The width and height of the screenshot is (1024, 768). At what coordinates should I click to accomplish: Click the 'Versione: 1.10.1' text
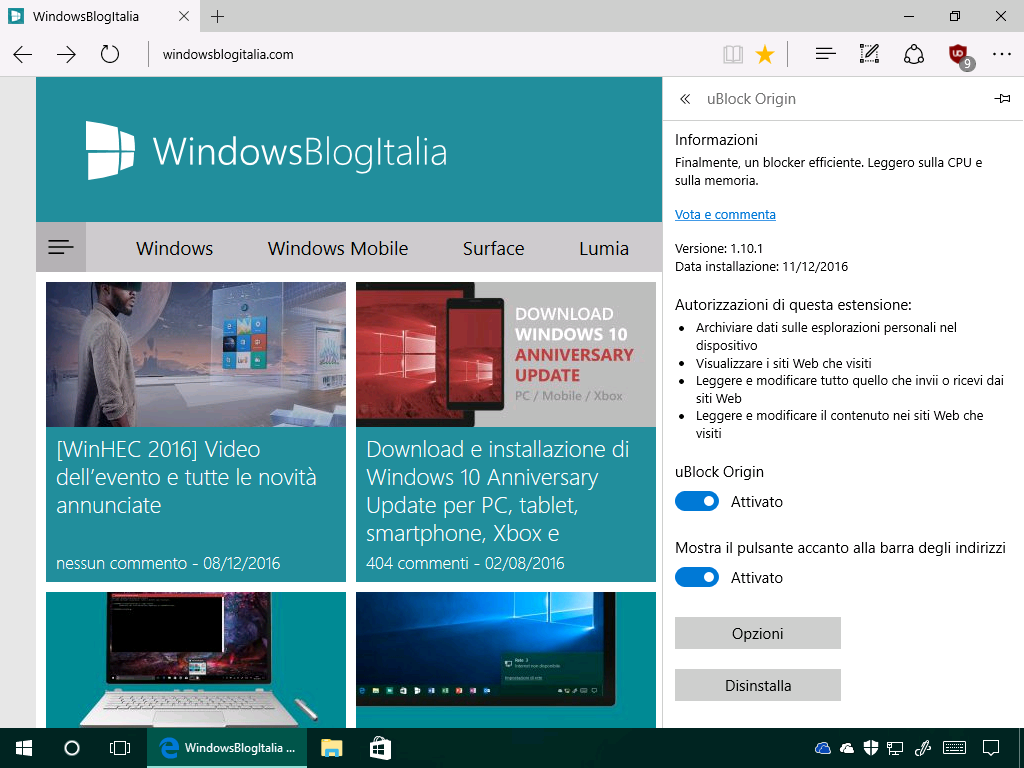718,248
